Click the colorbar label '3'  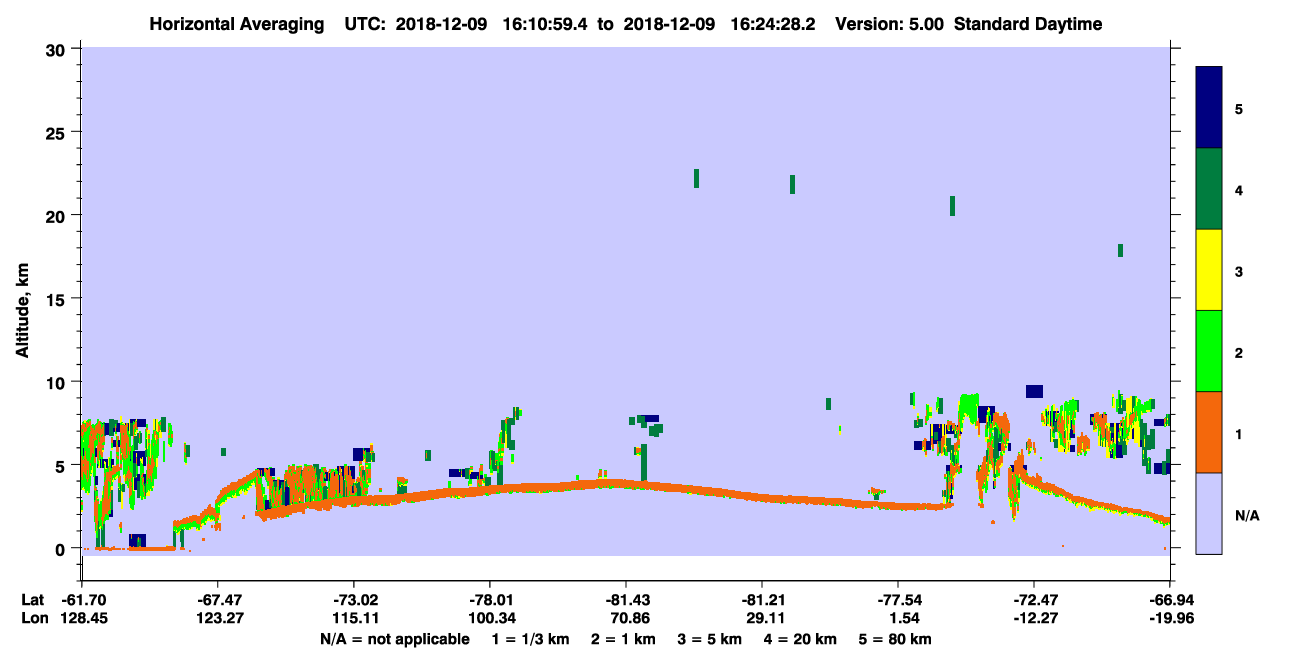[x=1239, y=270]
